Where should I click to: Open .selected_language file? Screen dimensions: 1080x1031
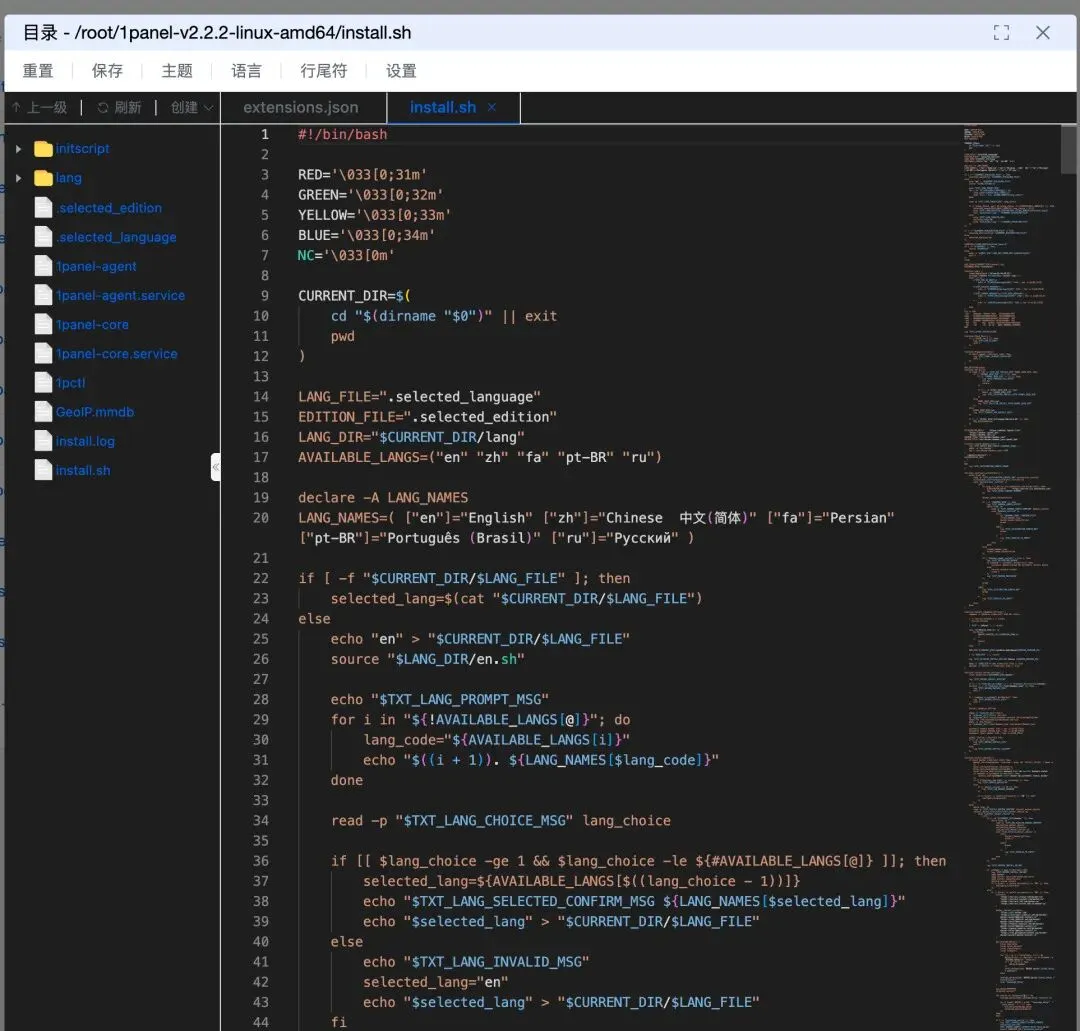click(x=117, y=237)
